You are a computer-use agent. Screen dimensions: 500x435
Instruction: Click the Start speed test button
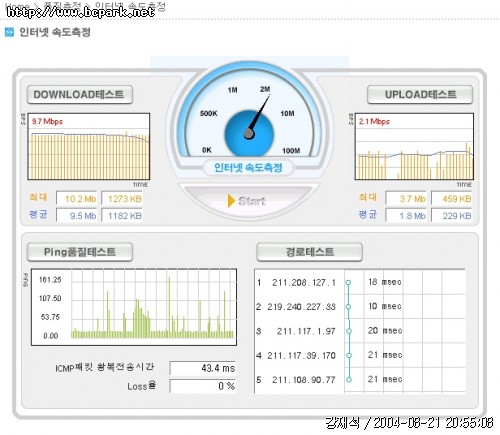(248, 201)
